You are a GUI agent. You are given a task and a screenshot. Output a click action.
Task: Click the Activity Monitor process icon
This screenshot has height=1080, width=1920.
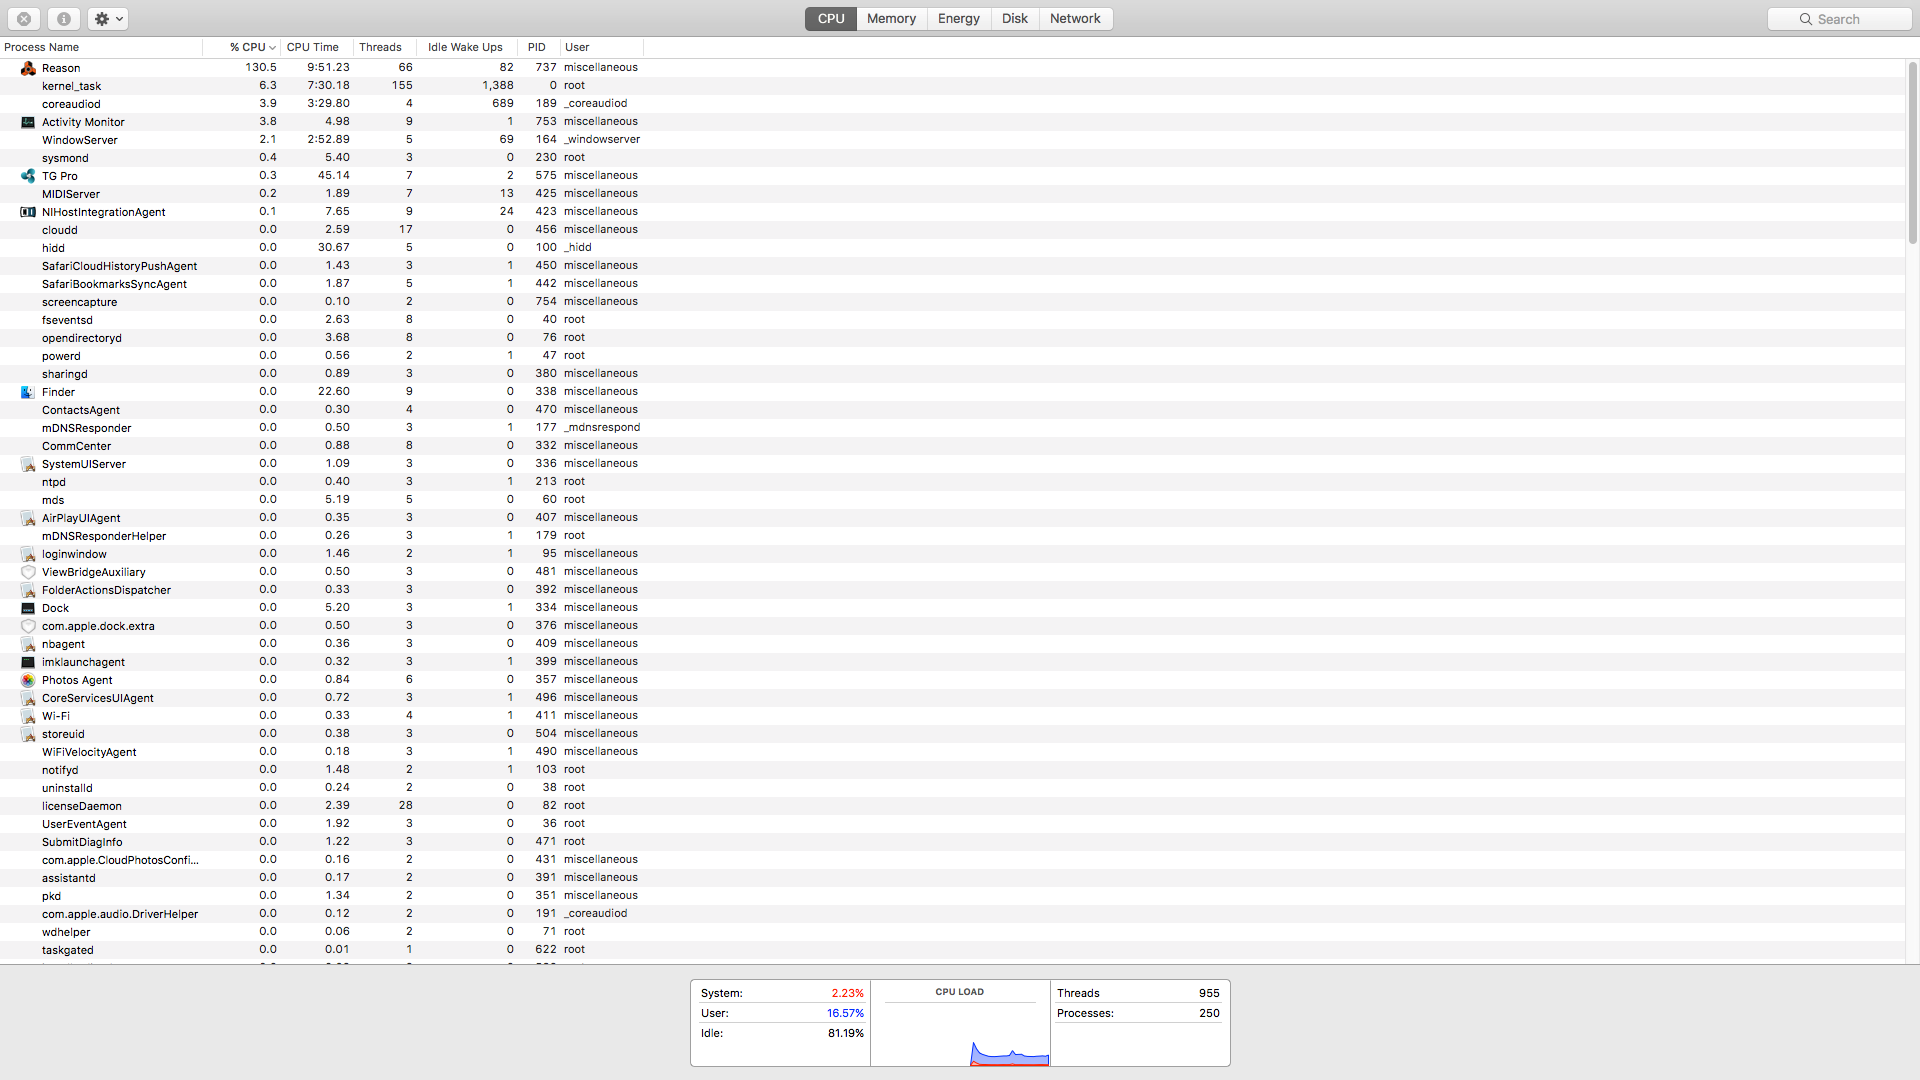click(x=28, y=122)
